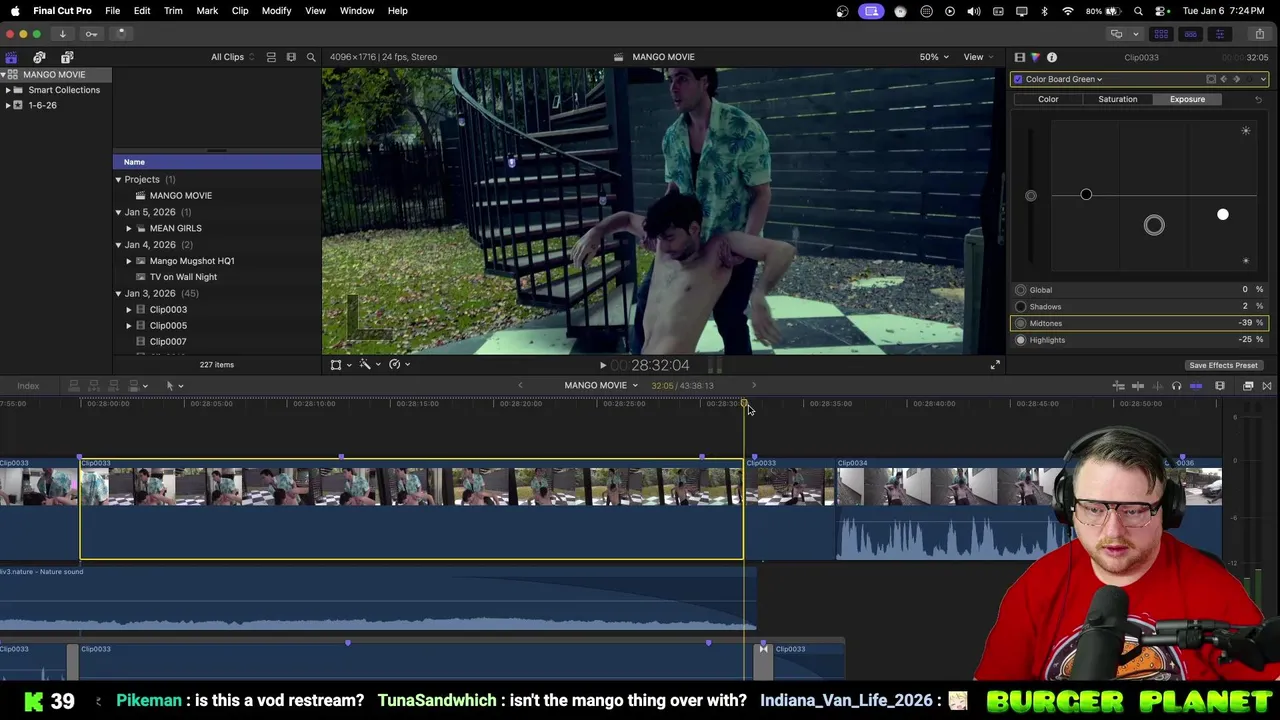The width and height of the screenshot is (1280, 720).
Task: Collapse the Jan 3, 2026 group
Action: click(x=118, y=293)
